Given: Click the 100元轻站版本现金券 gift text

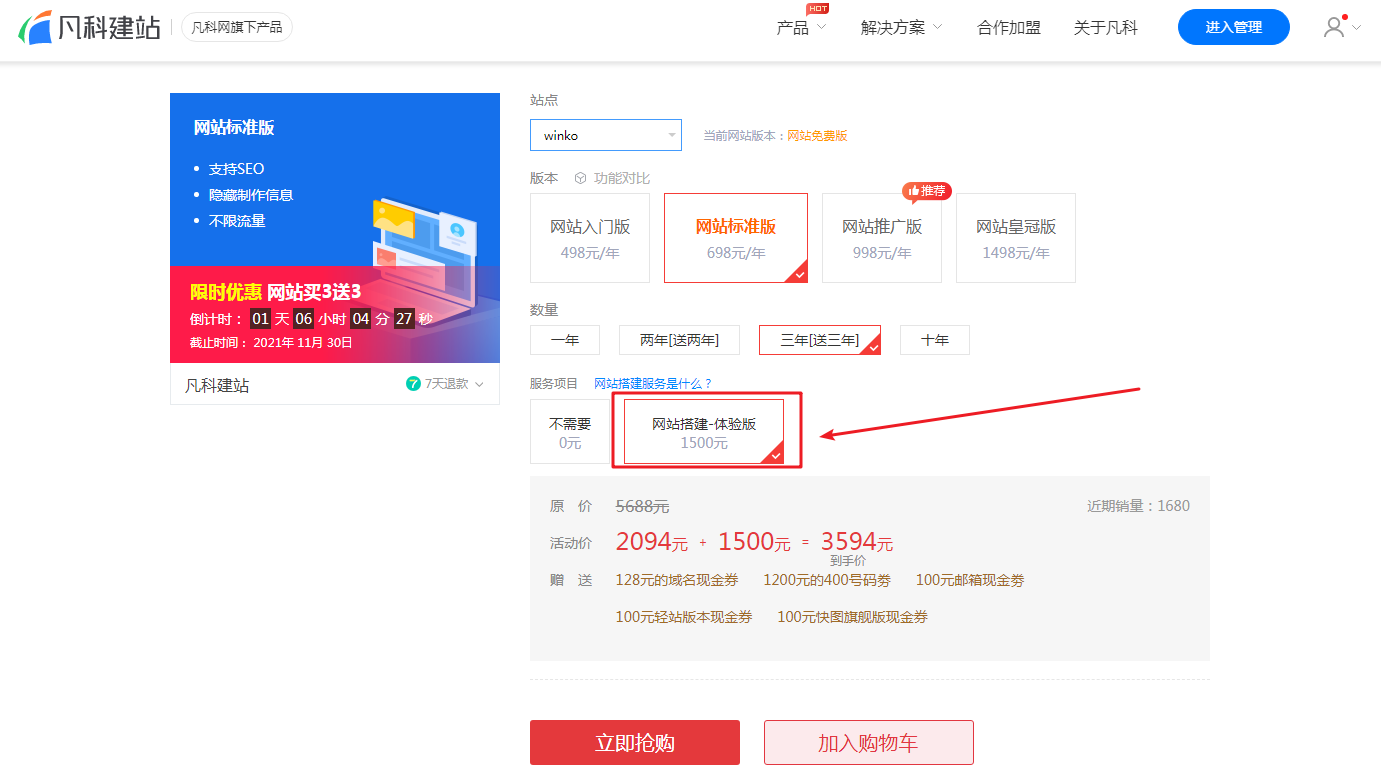Looking at the screenshot, I should (x=684, y=617).
